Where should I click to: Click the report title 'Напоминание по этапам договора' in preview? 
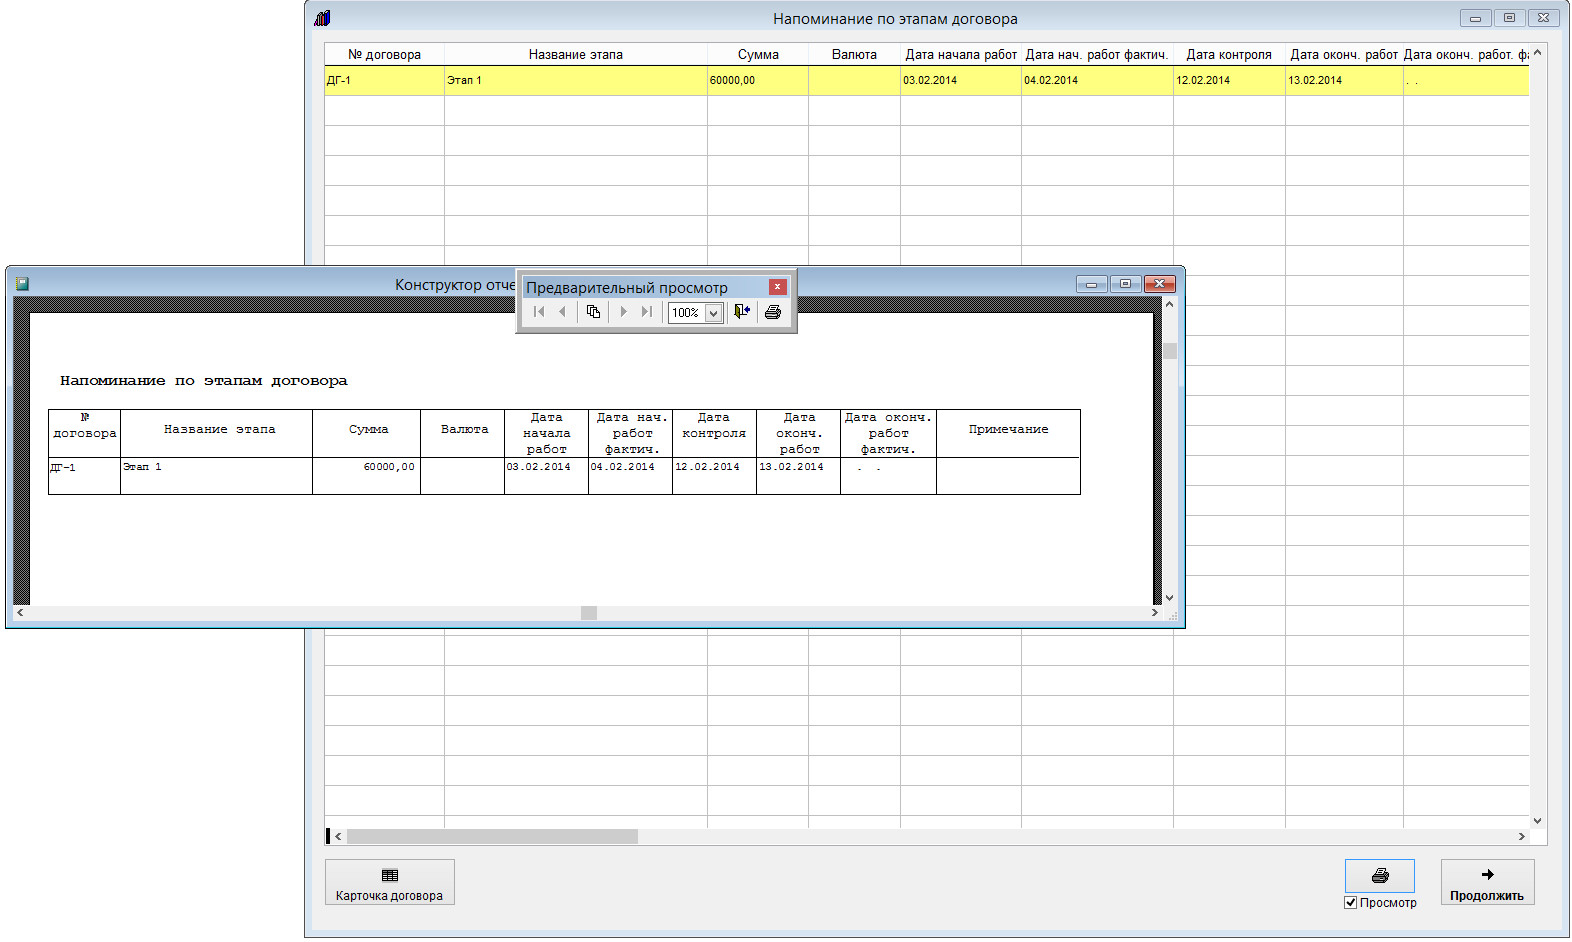pyautogui.click(x=204, y=381)
